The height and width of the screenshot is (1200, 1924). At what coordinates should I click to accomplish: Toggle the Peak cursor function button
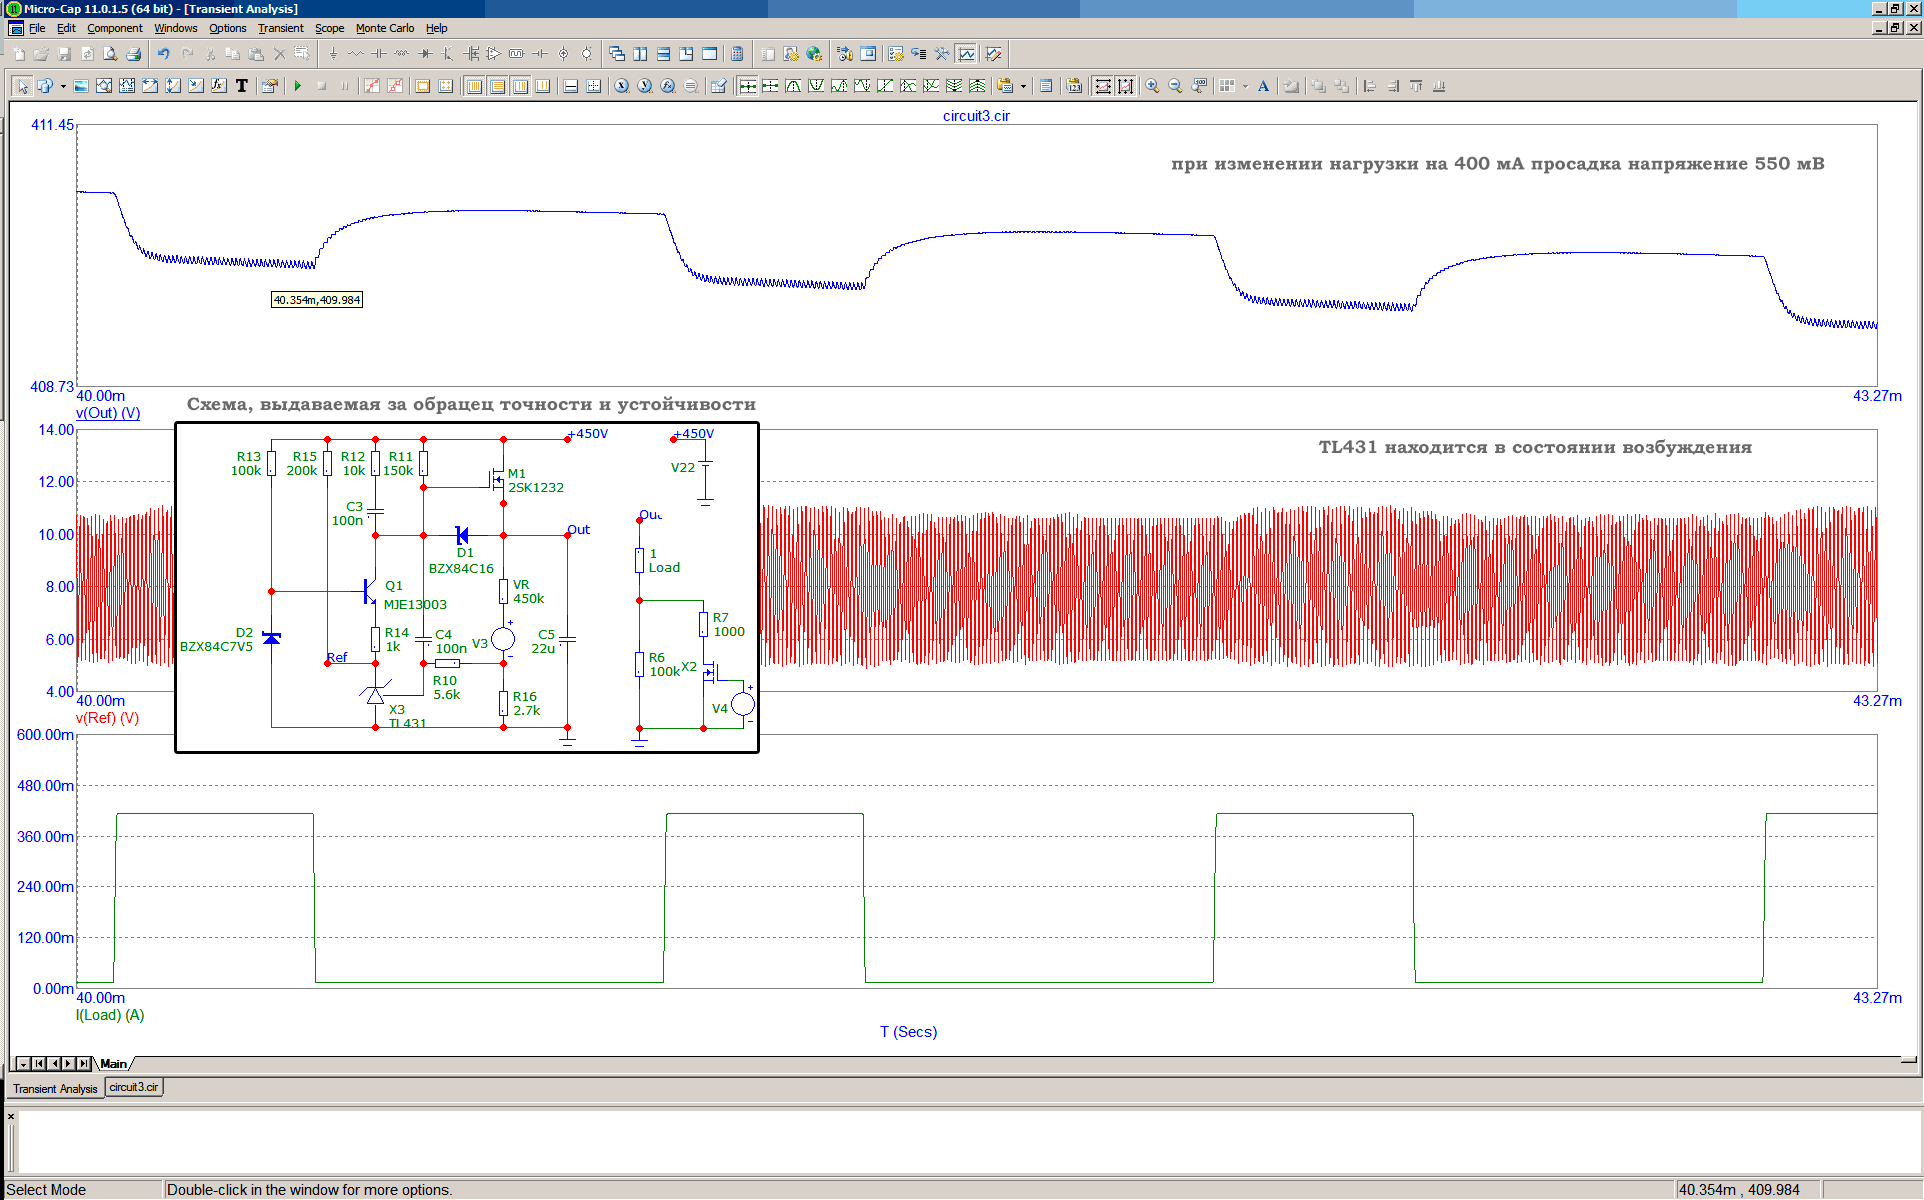click(x=793, y=86)
